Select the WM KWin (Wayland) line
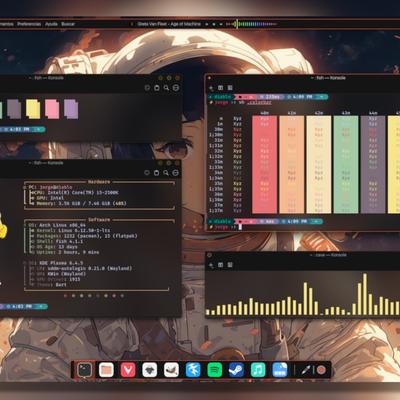 [x=57, y=274]
